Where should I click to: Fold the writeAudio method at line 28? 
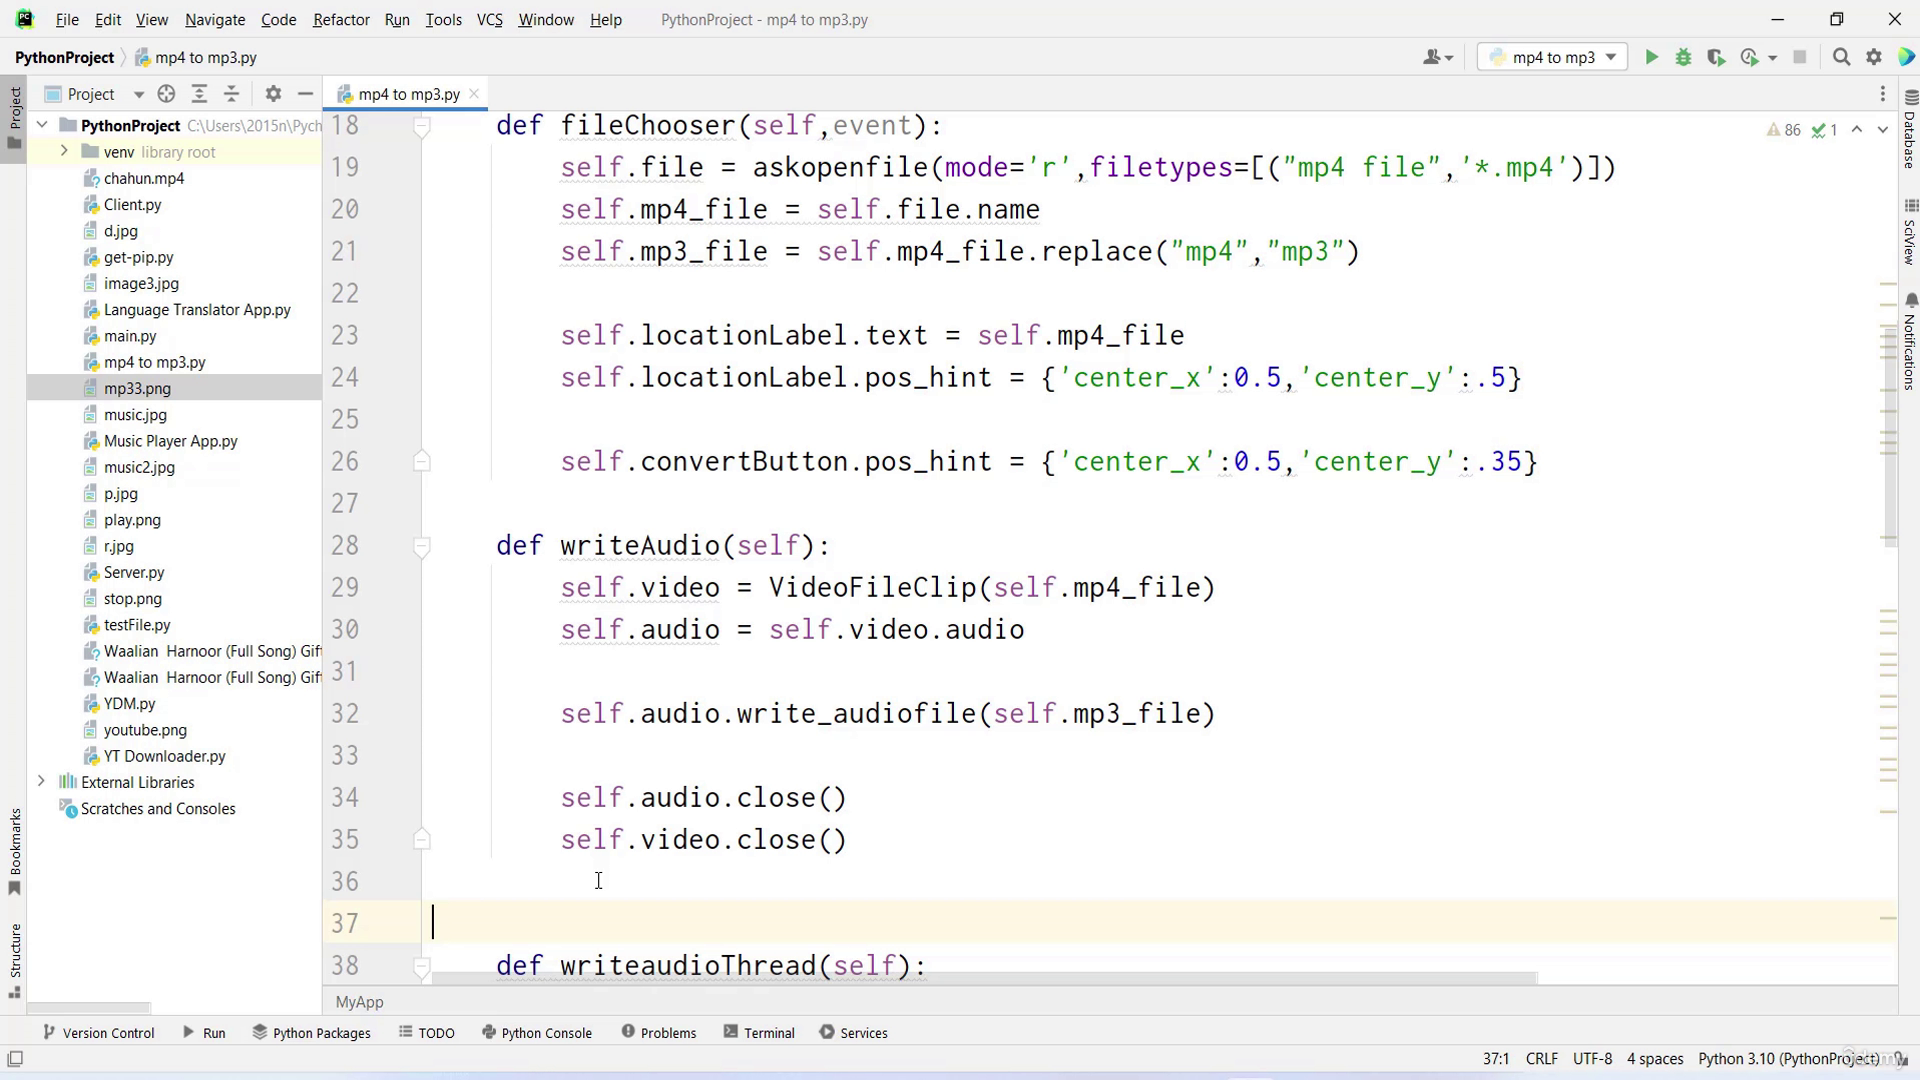[x=422, y=546]
